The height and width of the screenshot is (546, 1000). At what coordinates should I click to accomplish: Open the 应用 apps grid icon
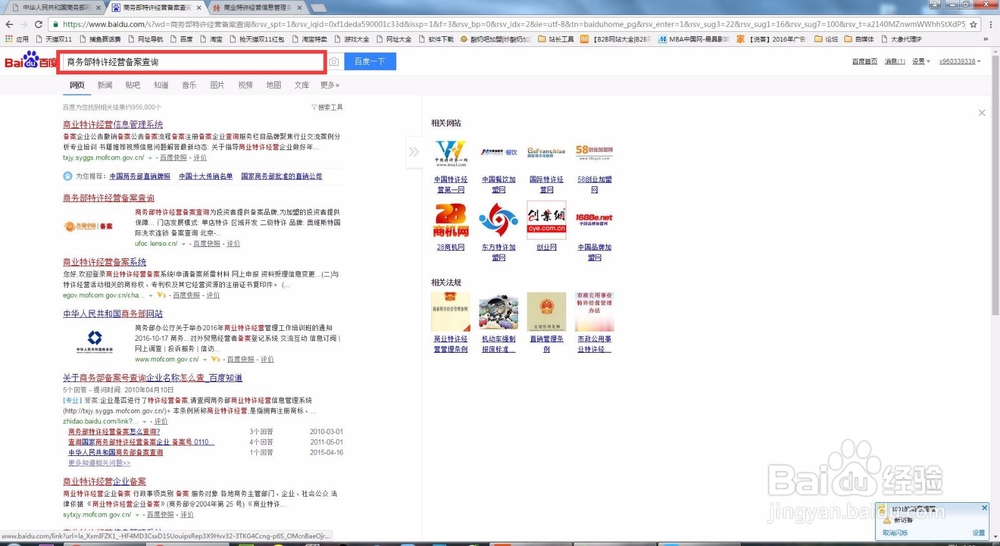pyautogui.click(x=9, y=39)
